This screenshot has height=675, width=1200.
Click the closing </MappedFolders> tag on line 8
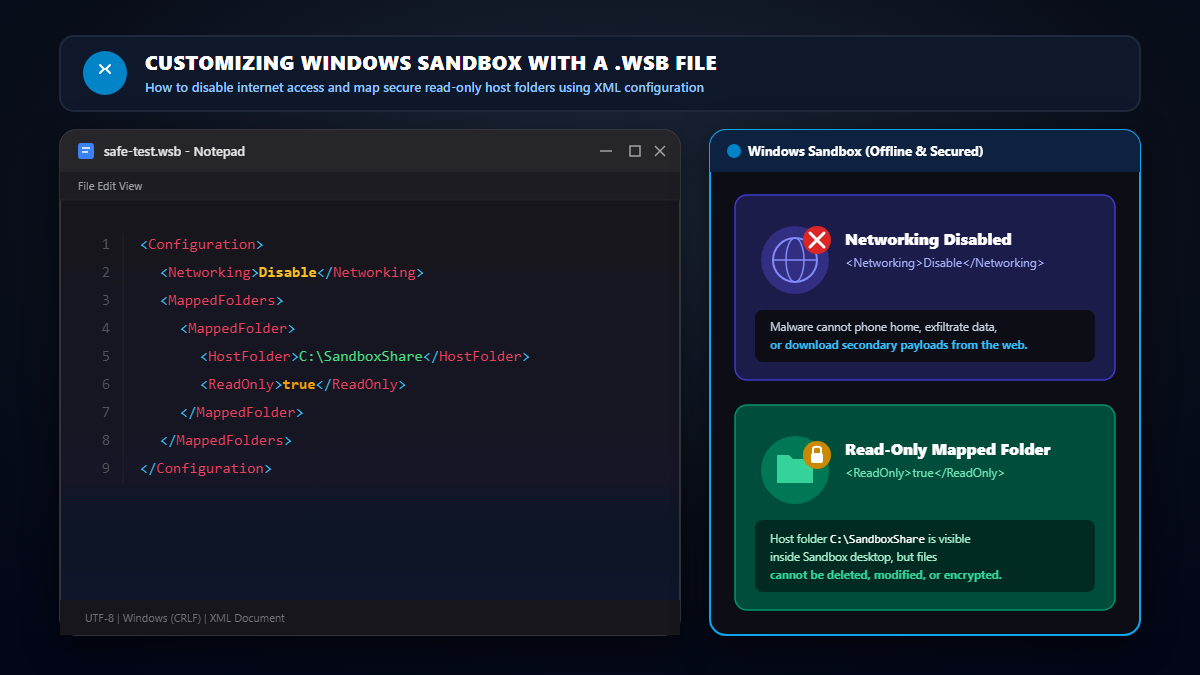[226, 440]
